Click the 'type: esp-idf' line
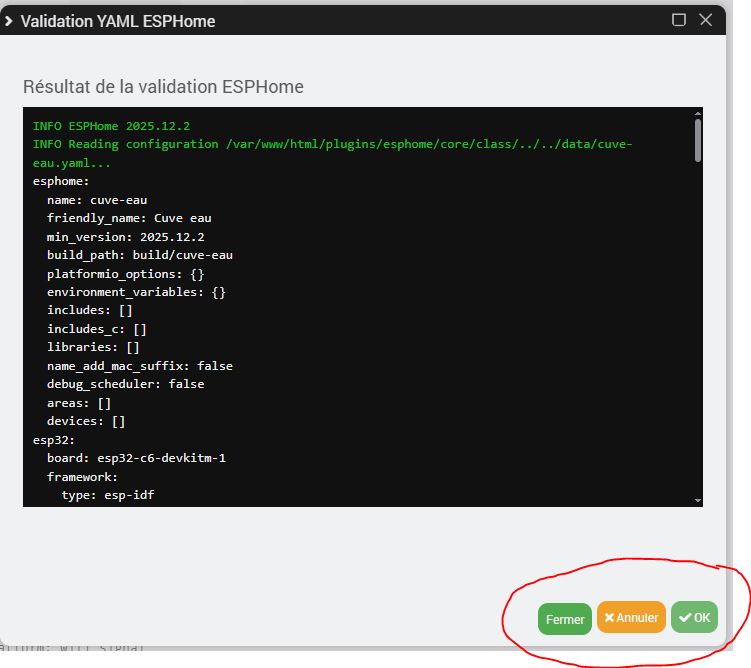Viewport: 751px width, 668px height. [108, 495]
